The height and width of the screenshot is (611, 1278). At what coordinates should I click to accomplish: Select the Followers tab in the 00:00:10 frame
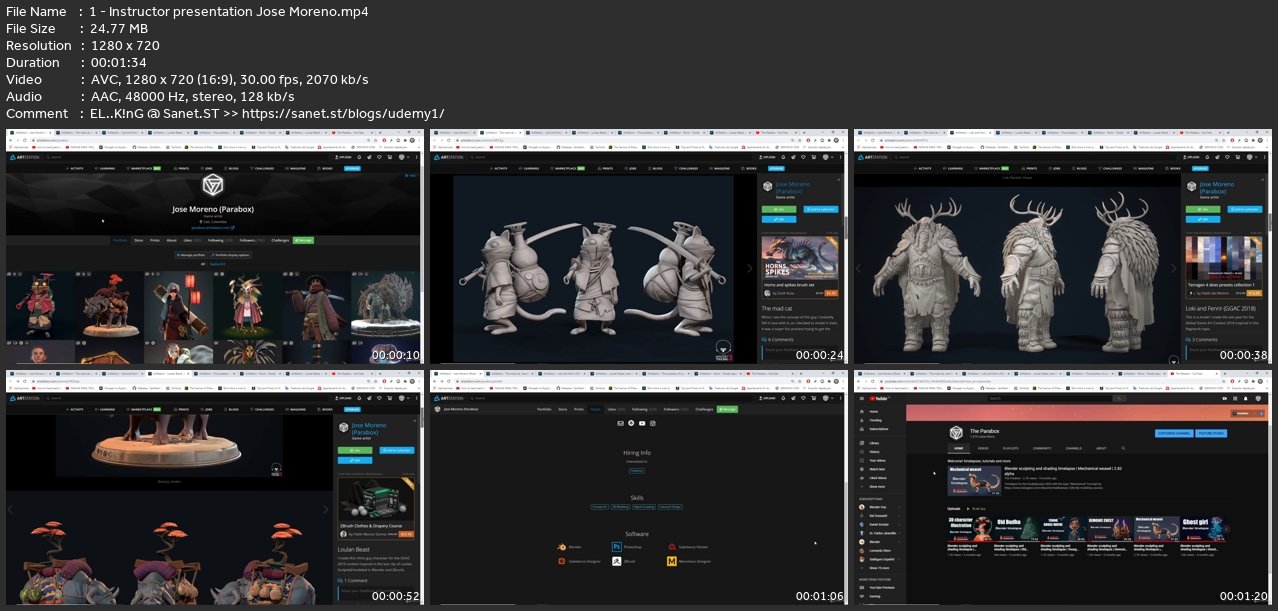point(252,240)
